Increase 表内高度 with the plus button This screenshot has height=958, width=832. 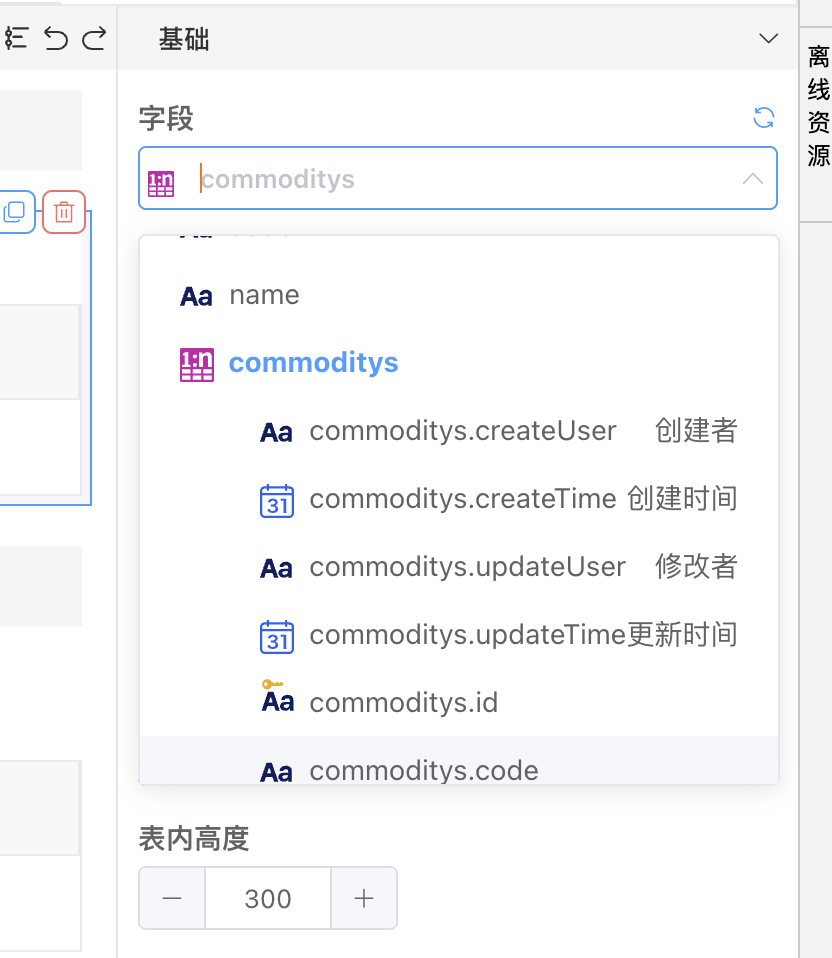[364, 898]
